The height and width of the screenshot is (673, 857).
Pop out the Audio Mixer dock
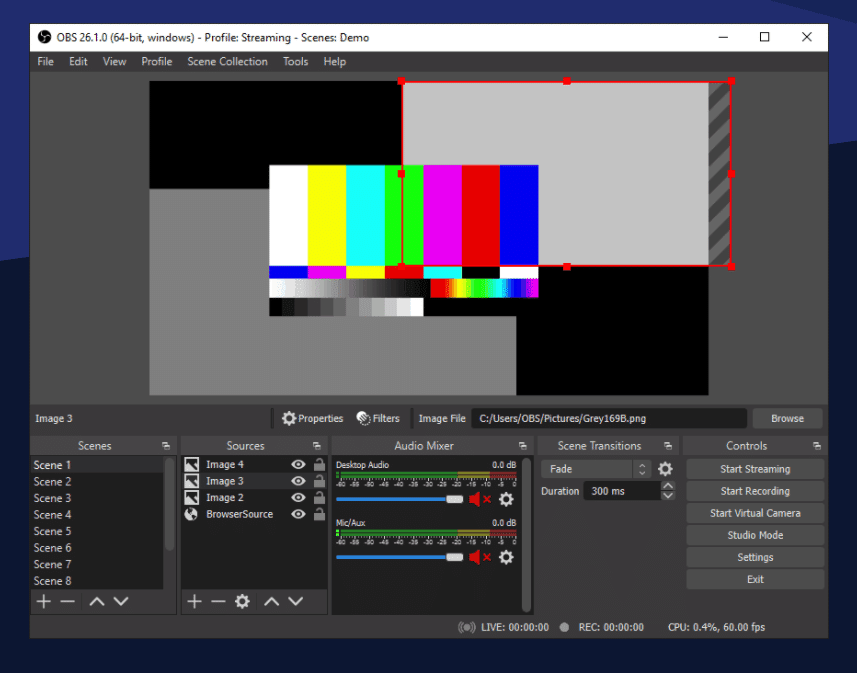click(x=523, y=446)
